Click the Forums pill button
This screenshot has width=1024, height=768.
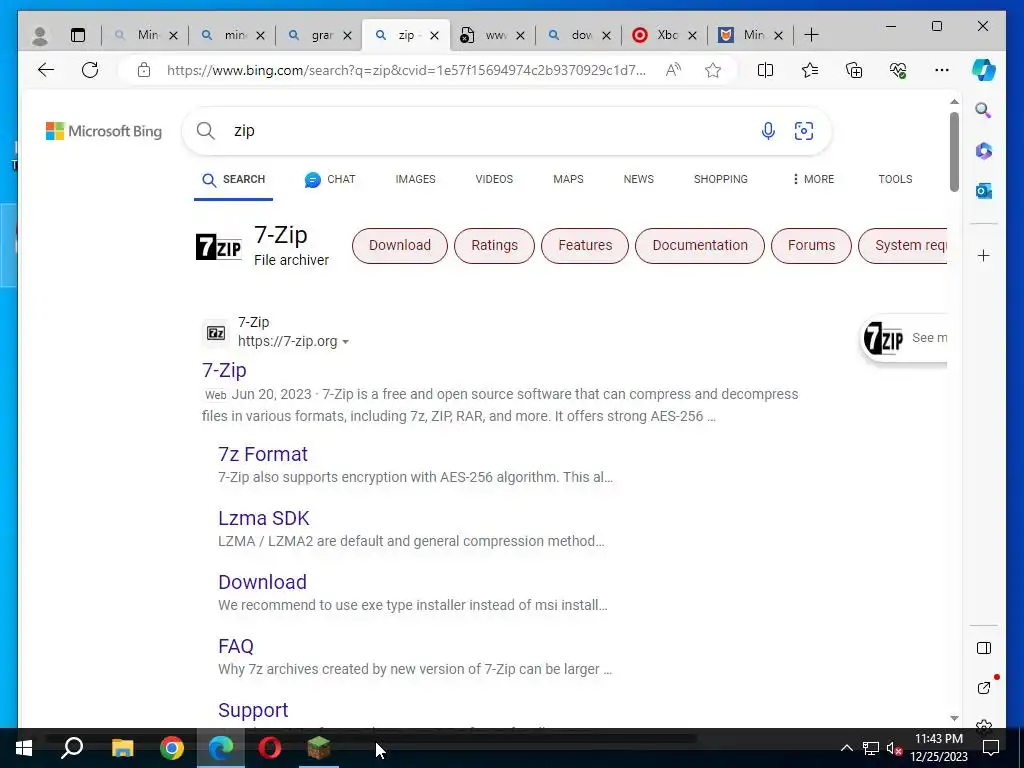tap(812, 246)
